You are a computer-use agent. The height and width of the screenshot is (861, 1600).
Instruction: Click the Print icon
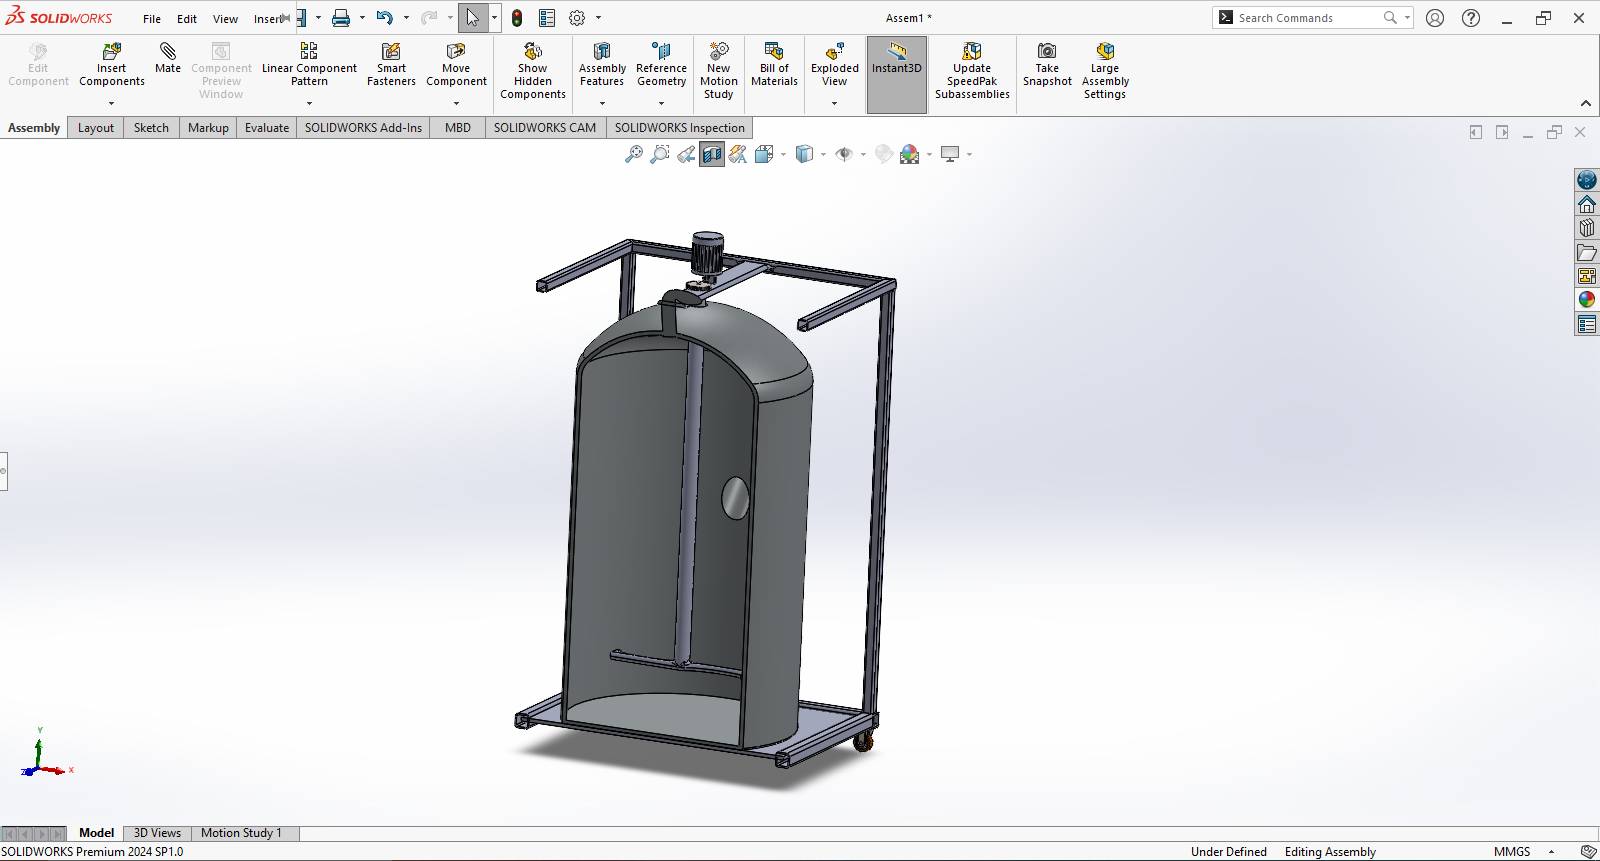point(341,18)
